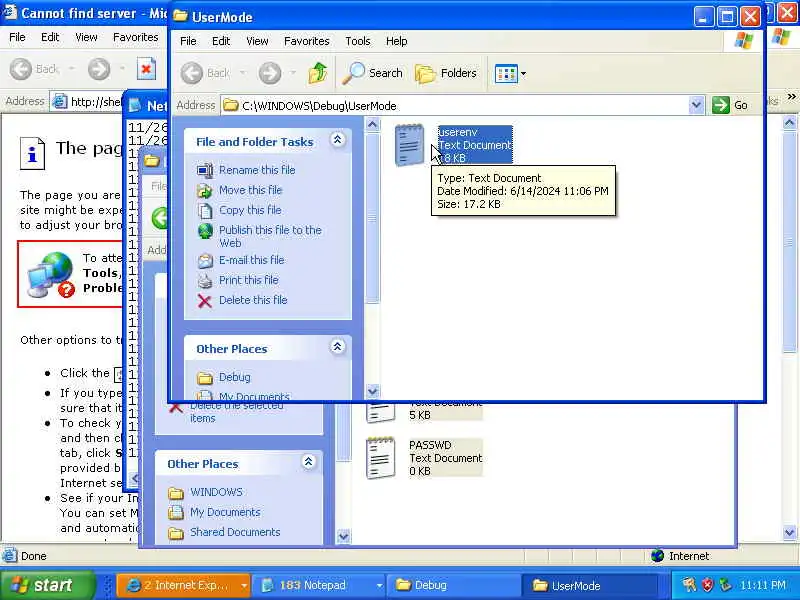800x600 pixels.
Task: Click the Shared Documents folder icon
Action: 176,533
